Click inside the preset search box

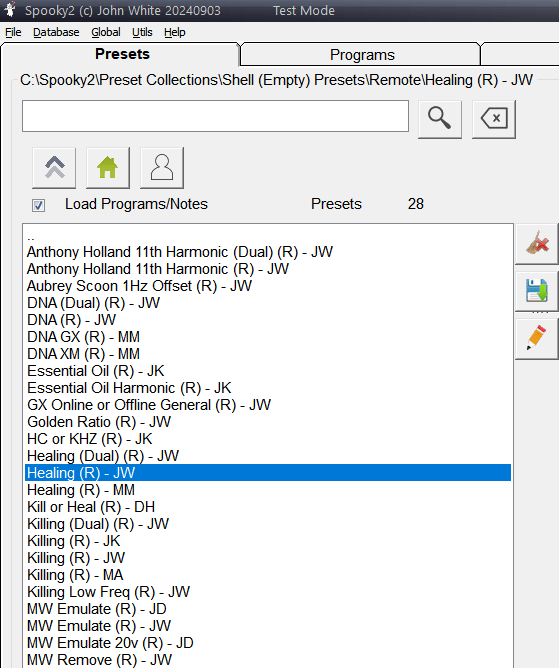(x=216, y=116)
